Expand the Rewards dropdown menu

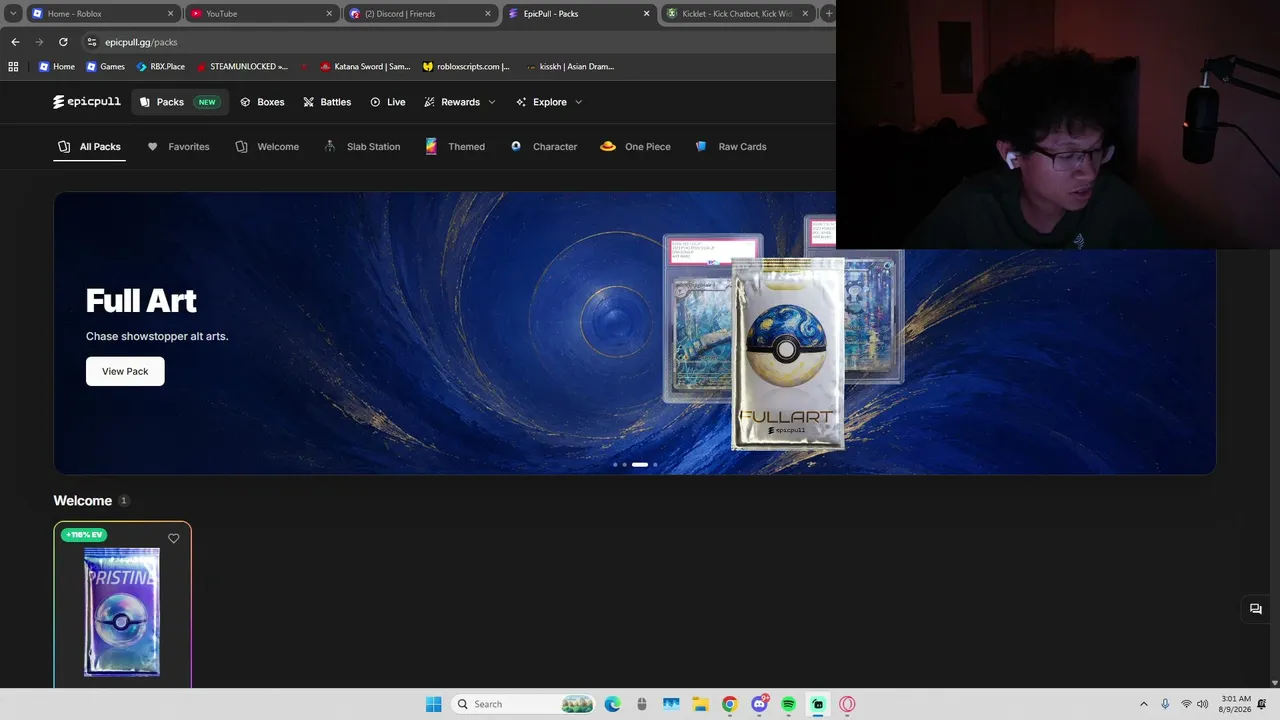click(x=460, y=102)
